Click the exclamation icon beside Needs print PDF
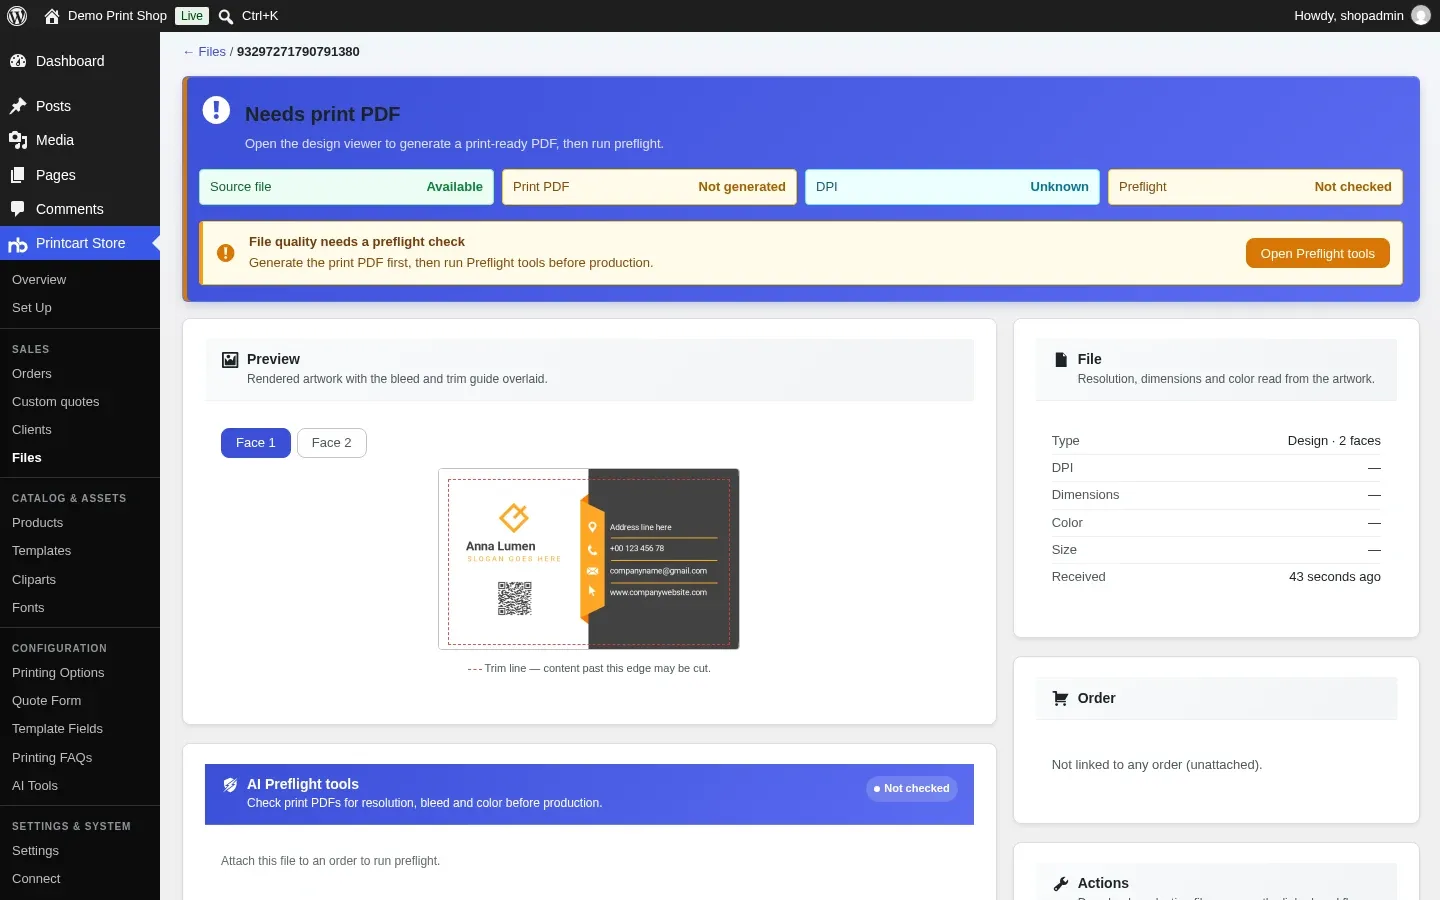This screenshot has width=1440, height=900. click(216, 110)
